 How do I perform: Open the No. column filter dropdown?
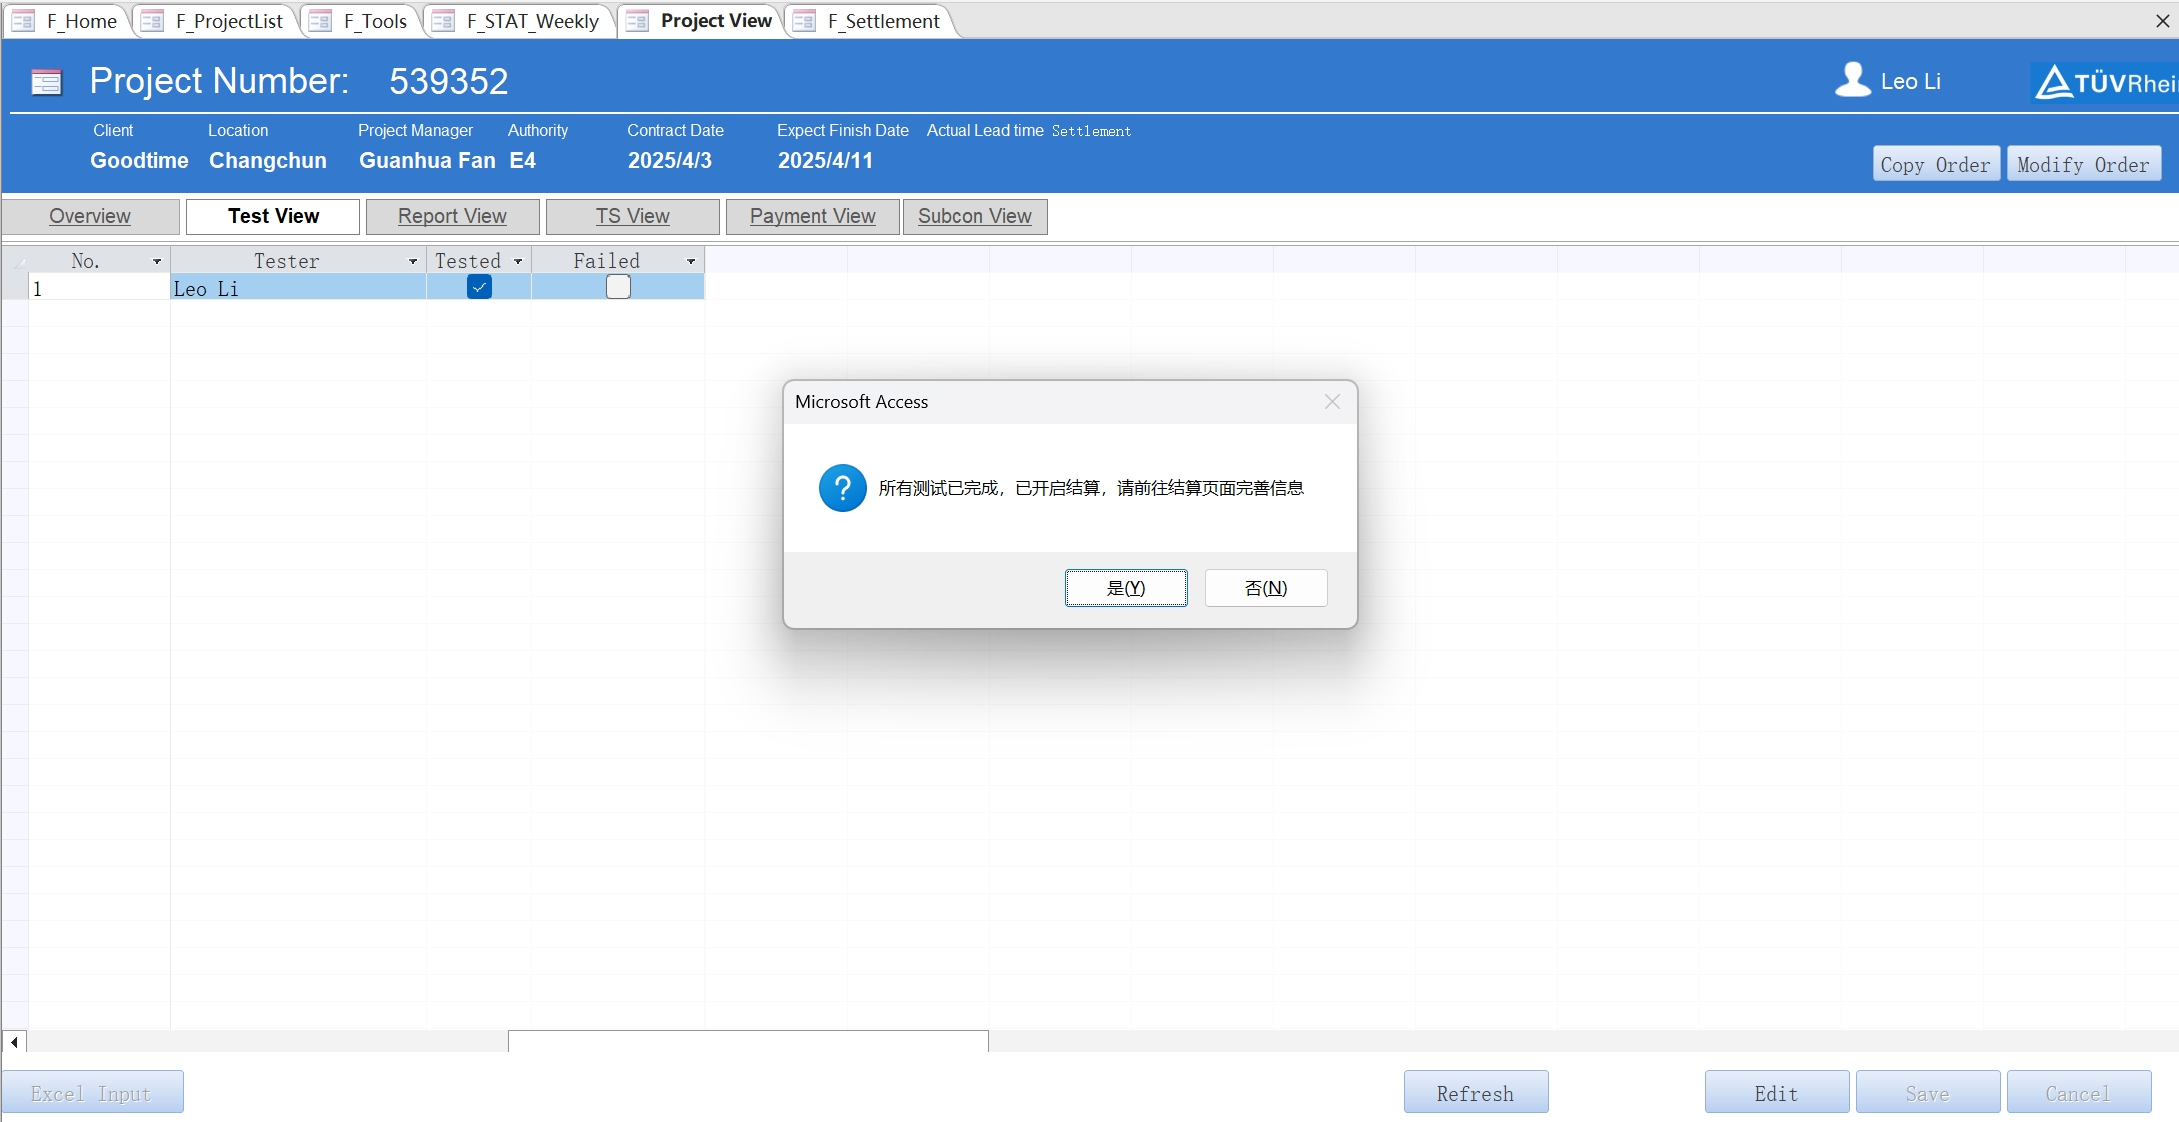point(157,261)
